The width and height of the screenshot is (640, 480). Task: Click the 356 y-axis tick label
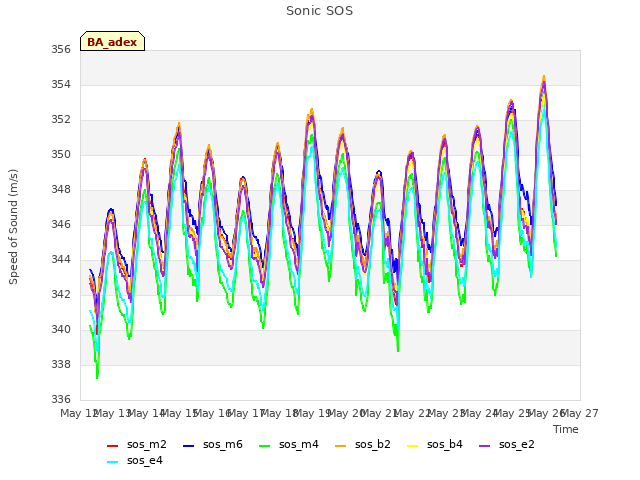coord(61,49)
